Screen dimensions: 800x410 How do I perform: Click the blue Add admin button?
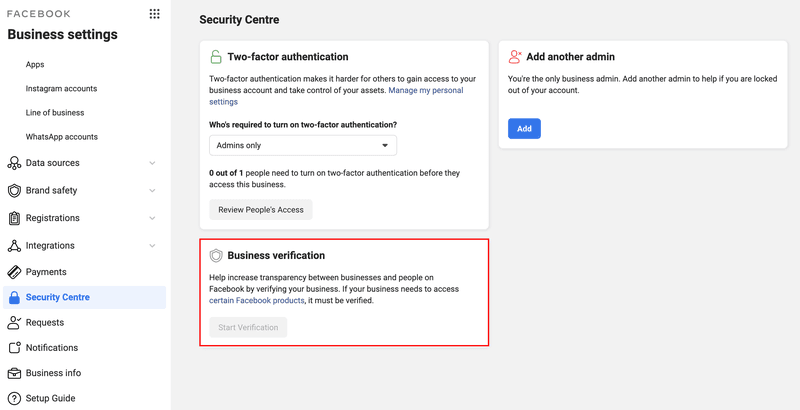click(524, 129)
